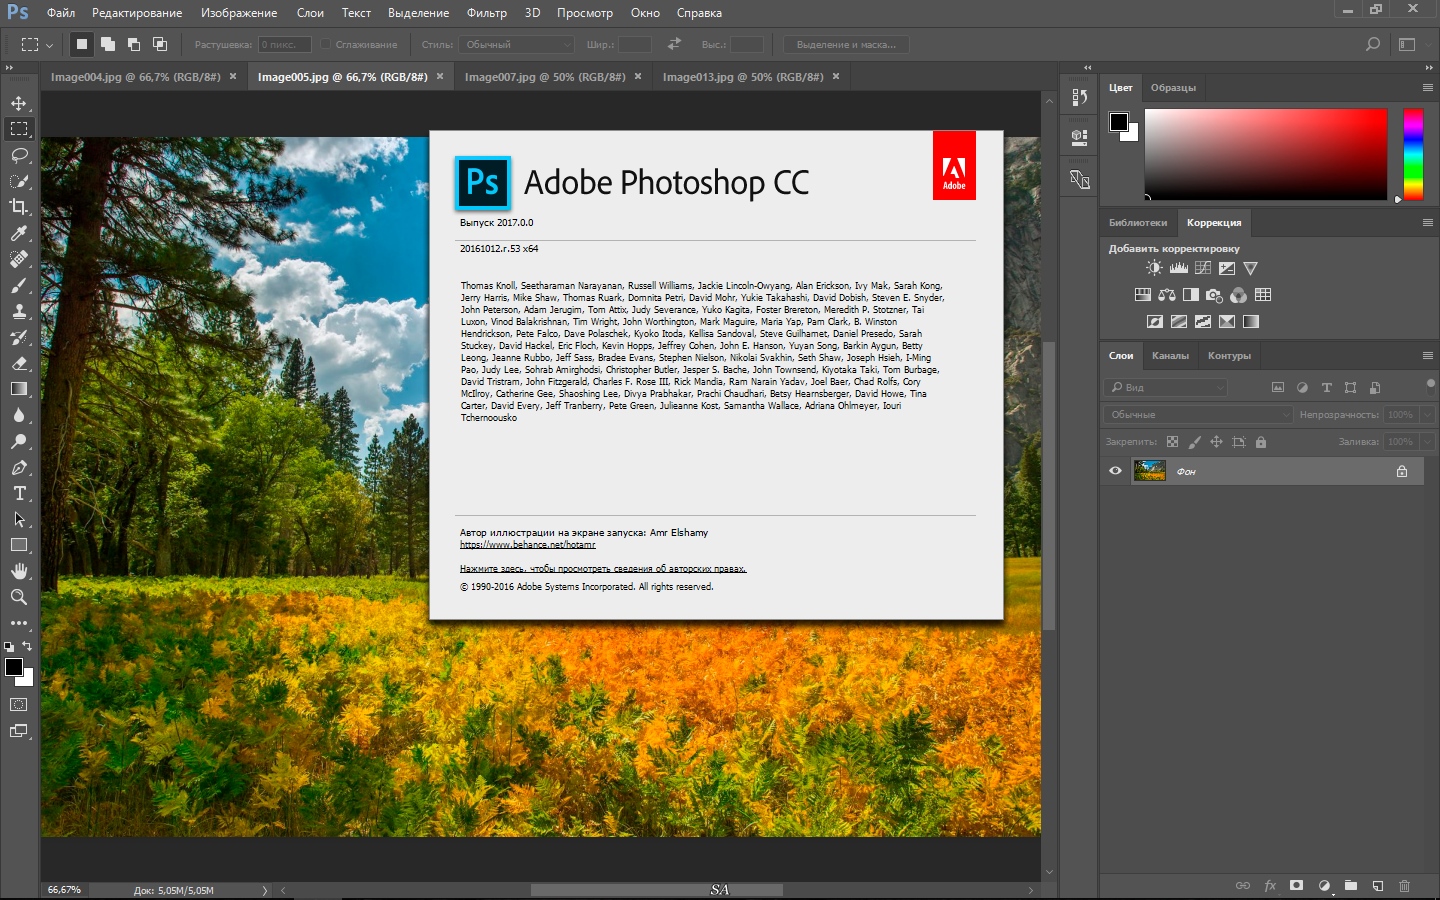1440x900 pixels.
Task: Switch to the Образцы tab
Action: click(x=1173, y=88)
